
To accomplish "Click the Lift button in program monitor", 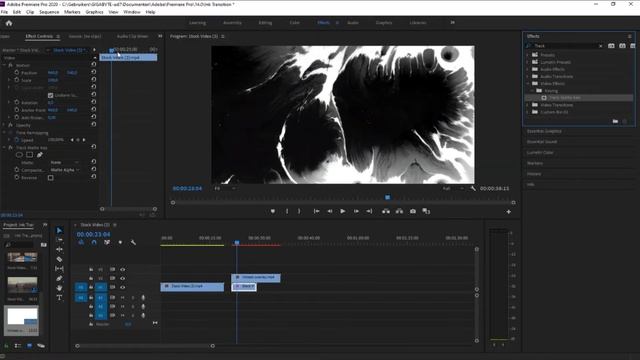I will pos(385,211).
